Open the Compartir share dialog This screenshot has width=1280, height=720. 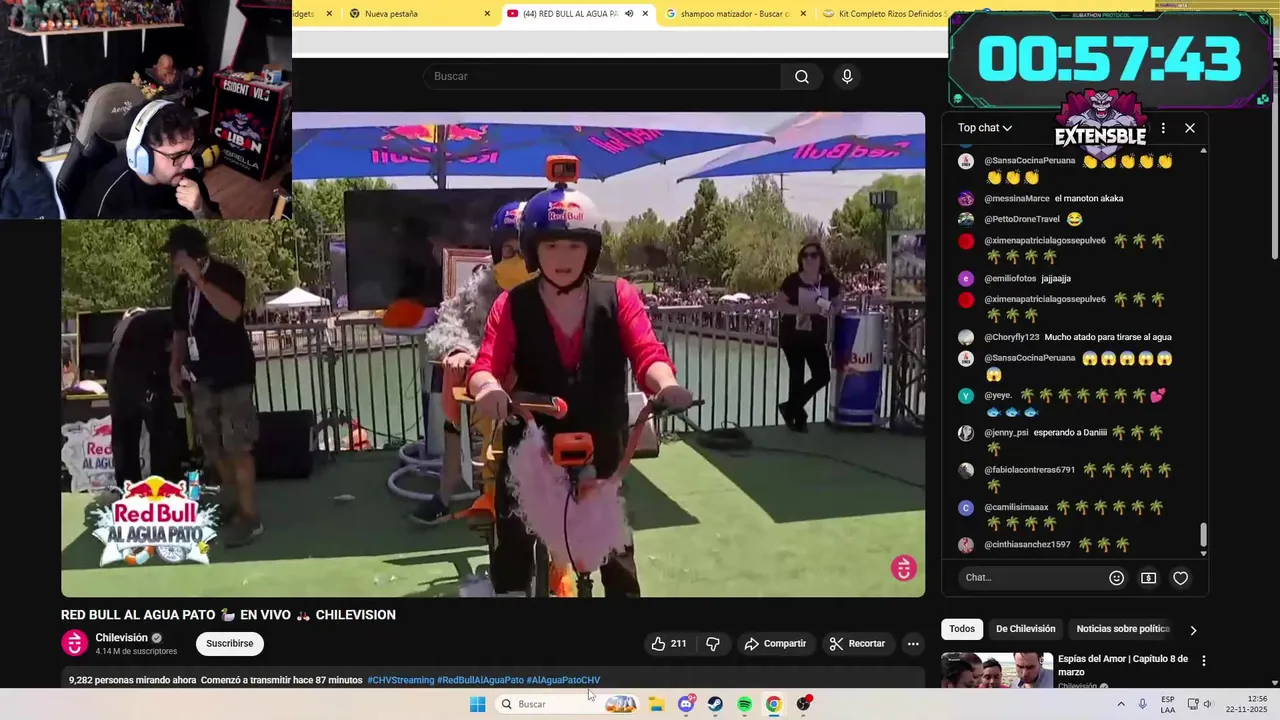775,644
